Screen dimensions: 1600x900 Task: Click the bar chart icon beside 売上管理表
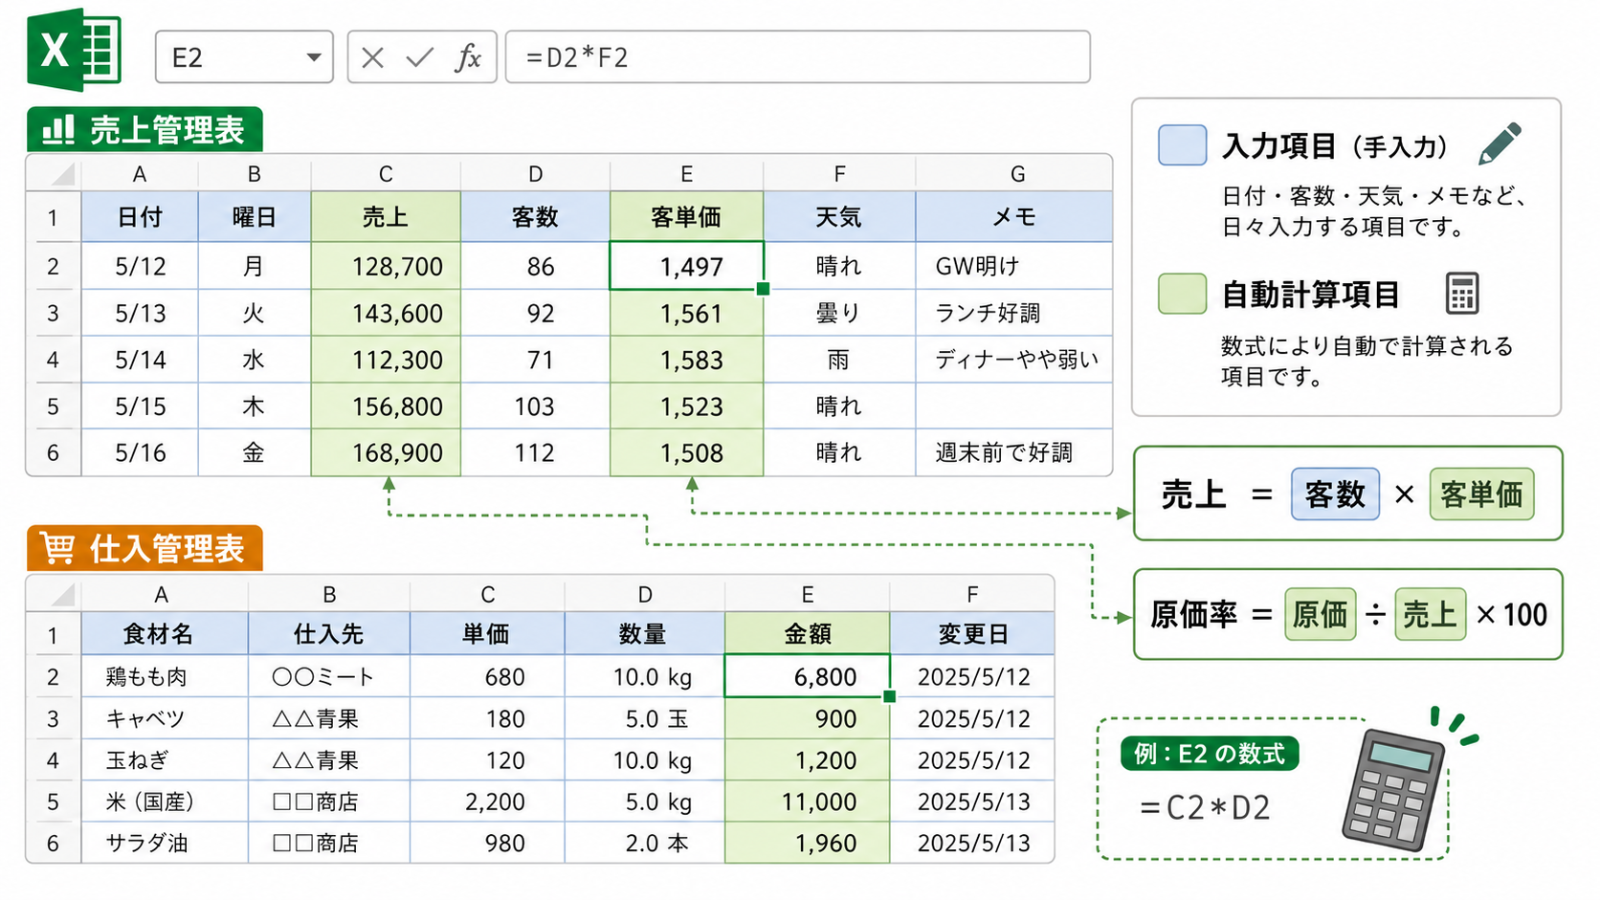pyautogui.click(x=58, y=130)
